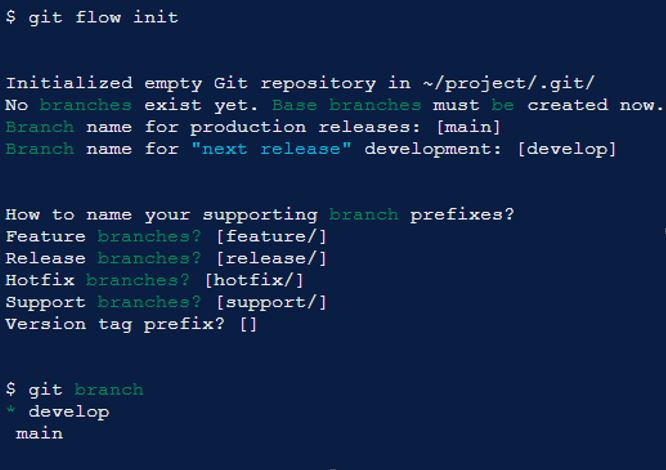Click the asterisk marking the current branch
Viewport: 666px width, 470px height.
coord(11,412)
